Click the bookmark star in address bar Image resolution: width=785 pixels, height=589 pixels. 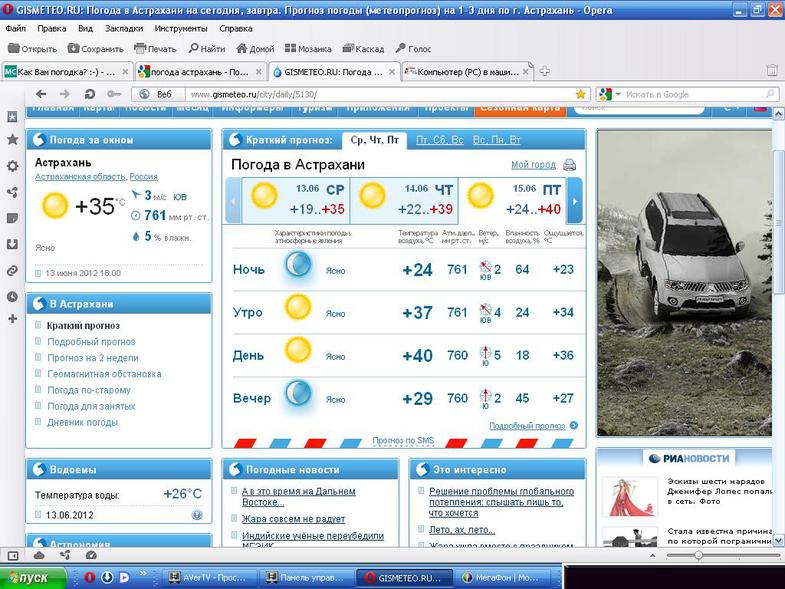tap(581, 94)
